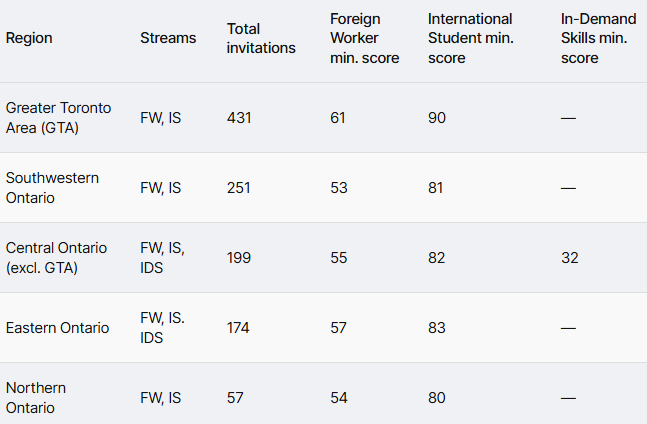Select the International Student min. score header
This screenshot has width=647, height=424.
(469, 38)
